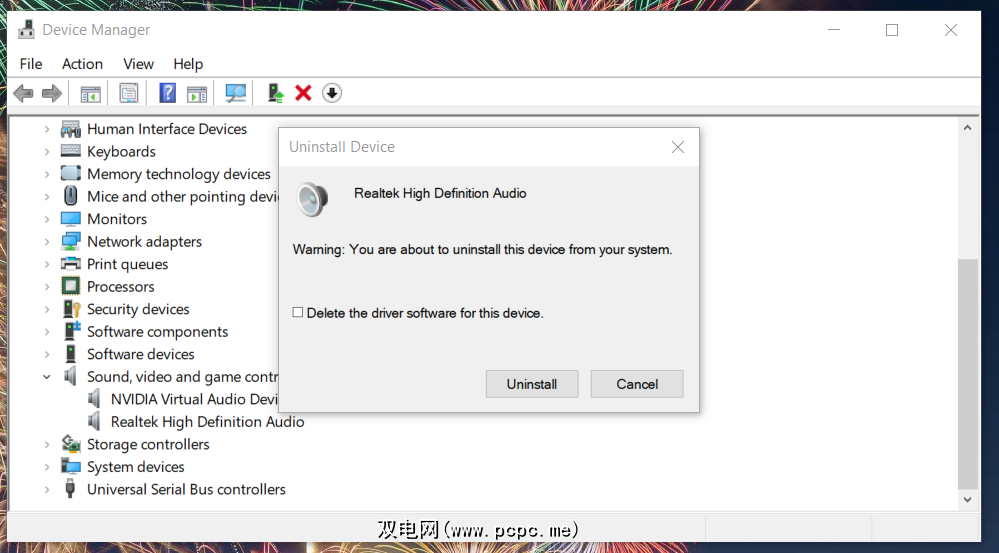Open the Help menu
This screenshot has width=999, height=553.
[x=188, y=64]
